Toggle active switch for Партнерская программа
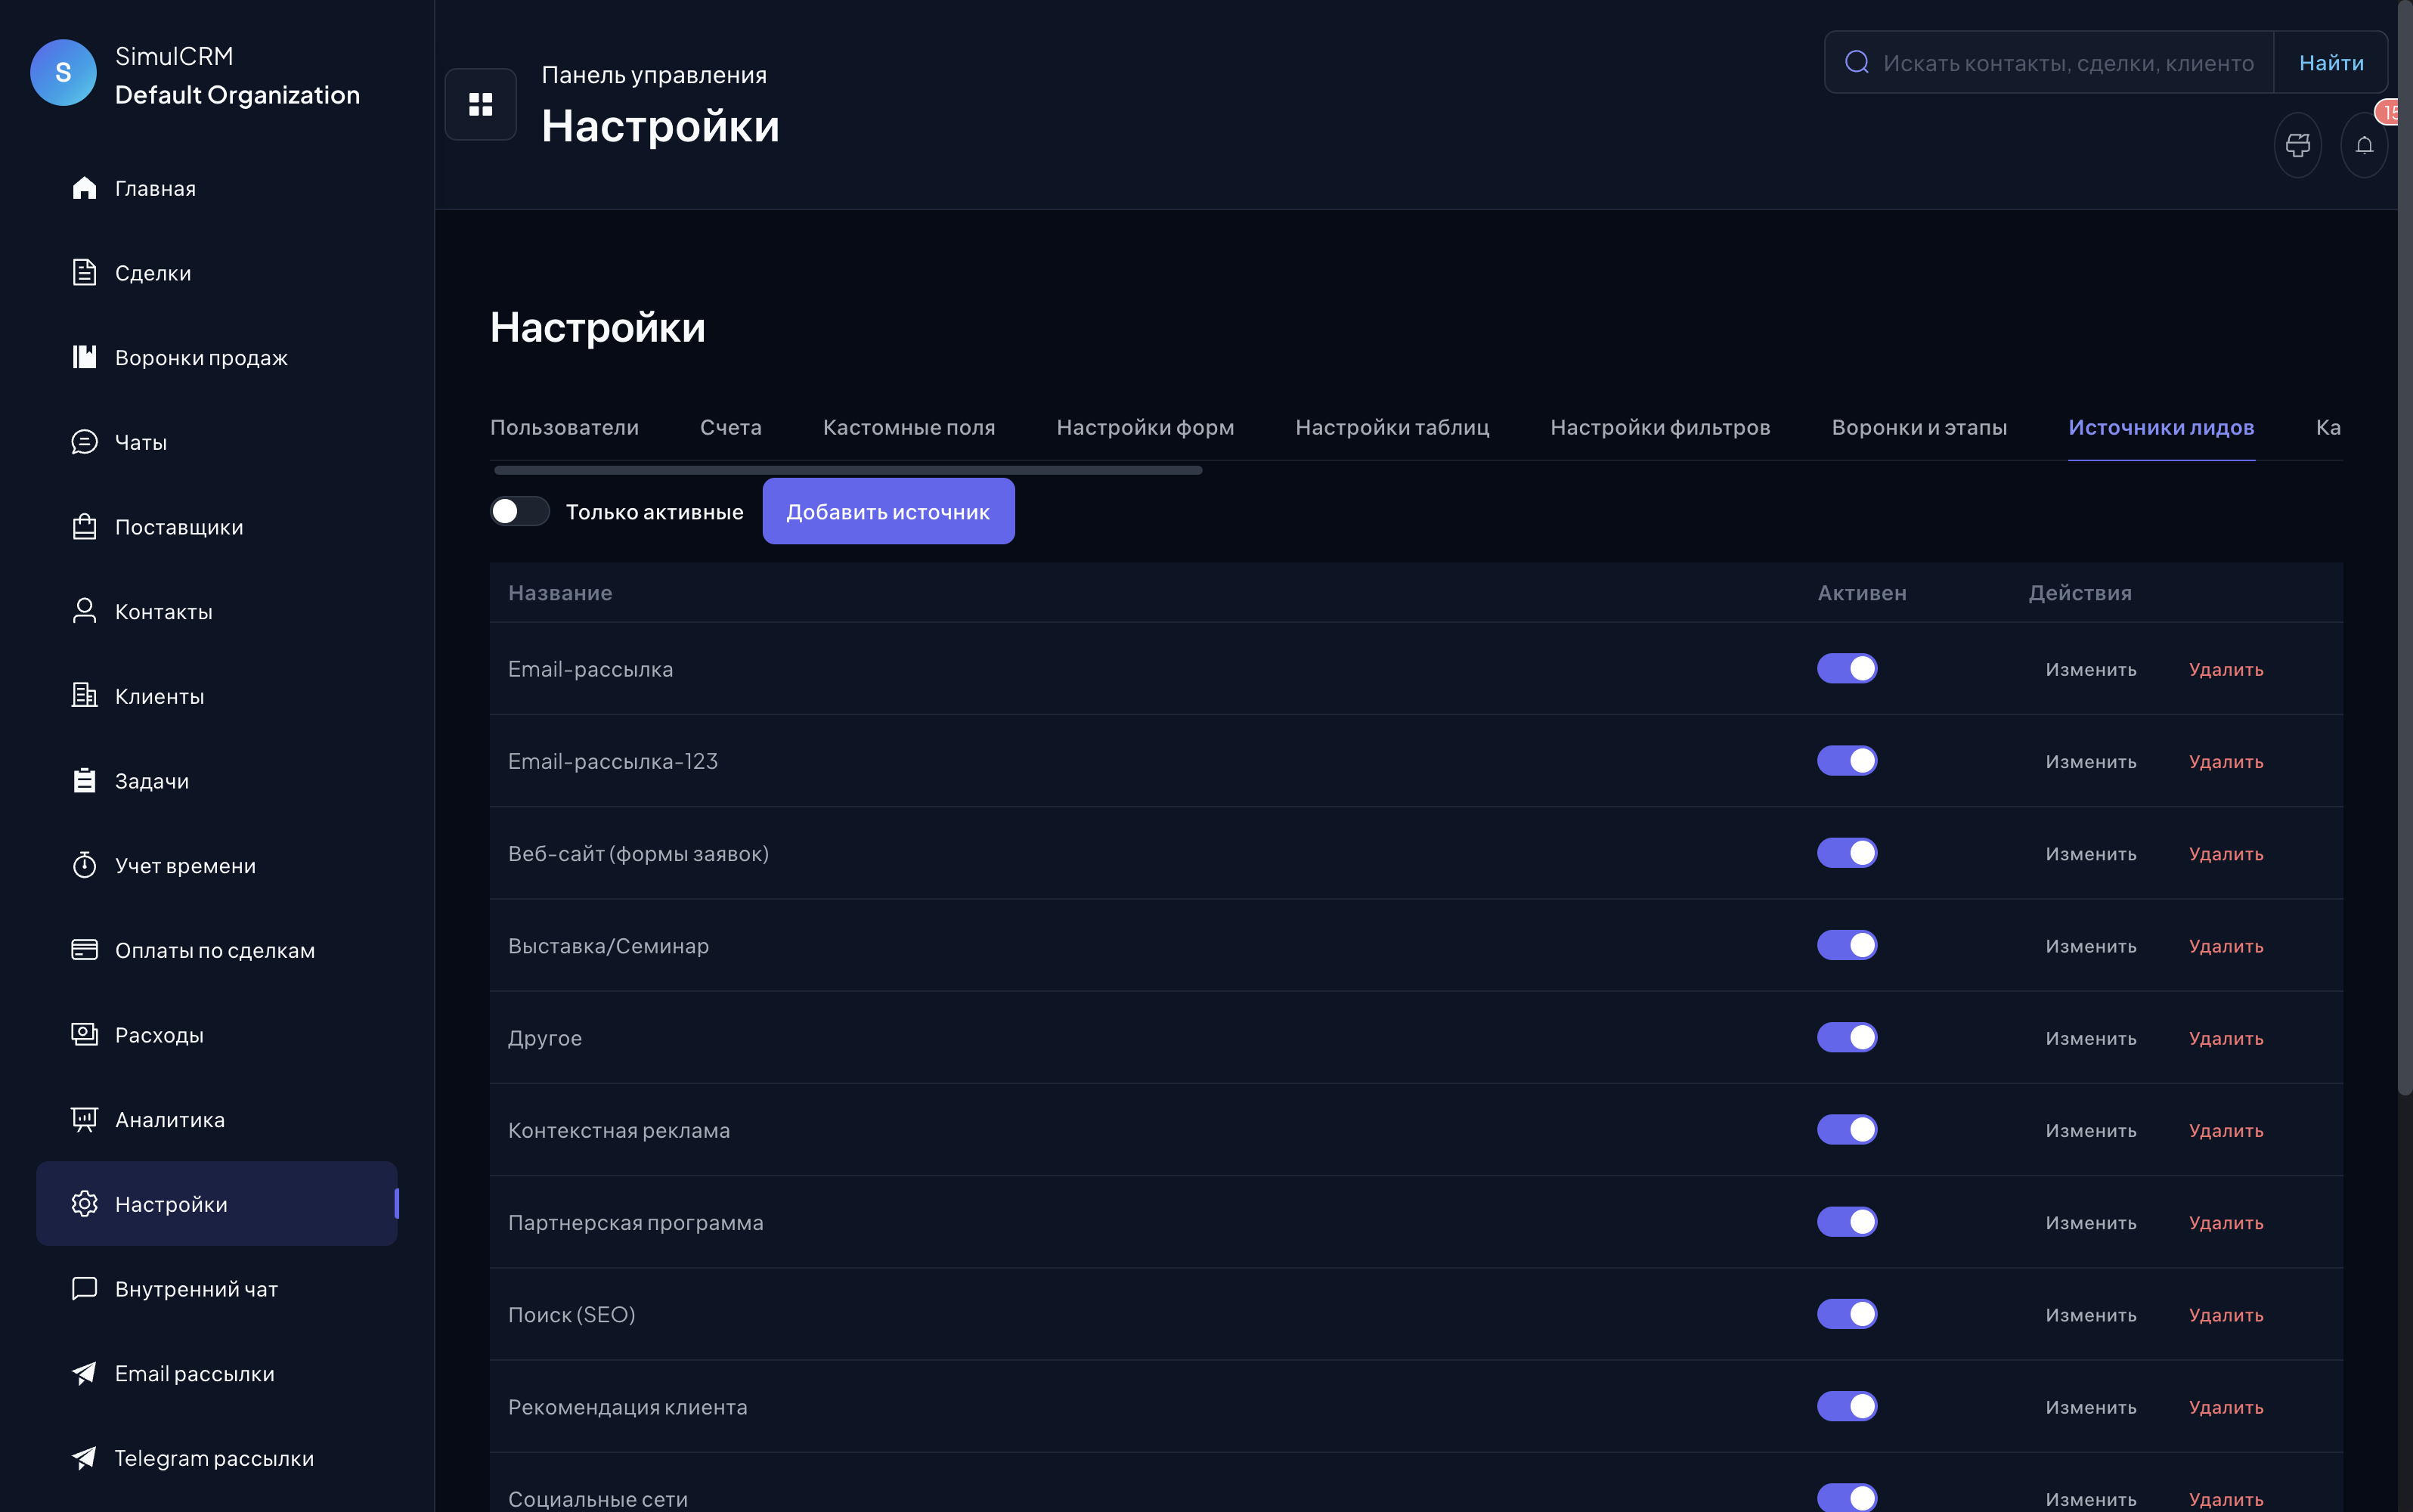This screenshot has width=2413, height=1512. 1847,1221
